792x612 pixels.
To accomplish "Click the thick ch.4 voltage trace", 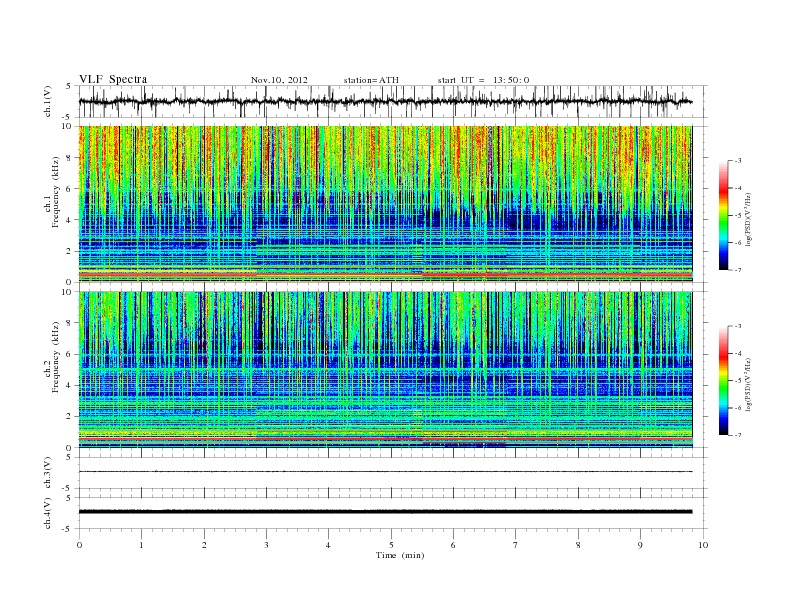I will coord(385,512).
